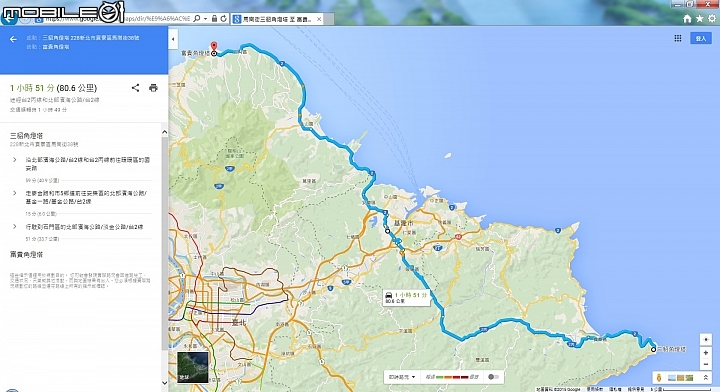720x392 pixels.
Task: Close the Google Maps browser tab
Action: click(x=319, y=19)
